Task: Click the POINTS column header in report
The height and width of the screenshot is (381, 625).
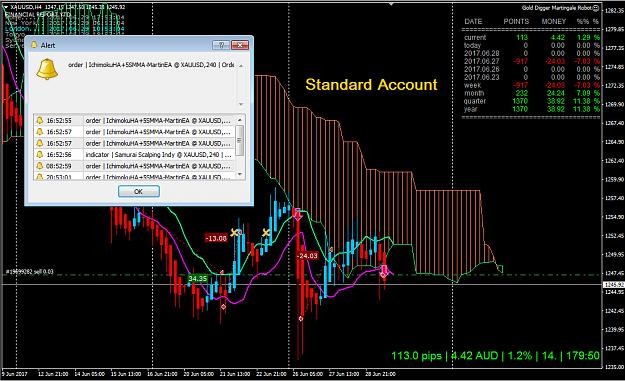Action: (x=516, y=22)
